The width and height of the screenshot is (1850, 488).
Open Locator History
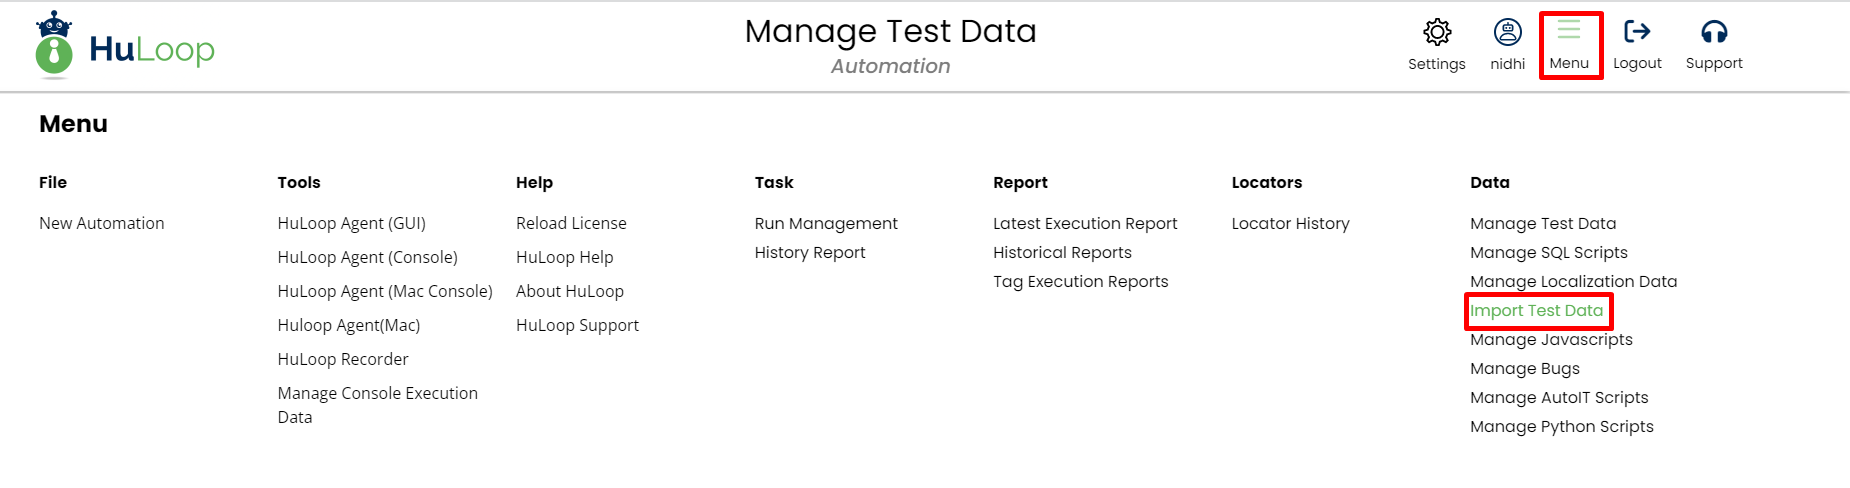(1290, 223)
